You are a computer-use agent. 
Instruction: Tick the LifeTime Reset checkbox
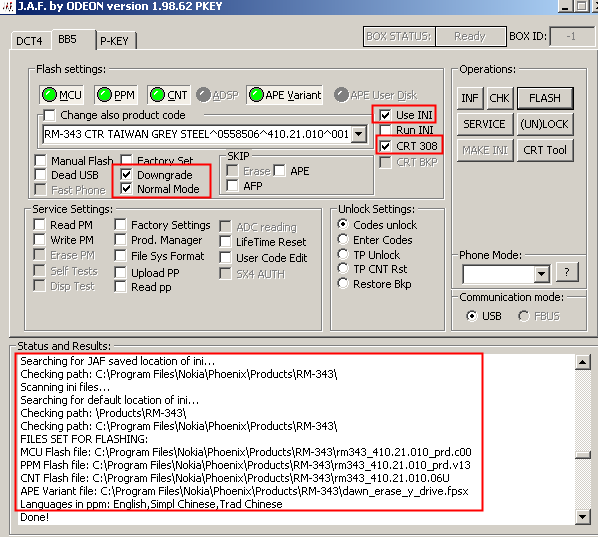coord(225,241)
